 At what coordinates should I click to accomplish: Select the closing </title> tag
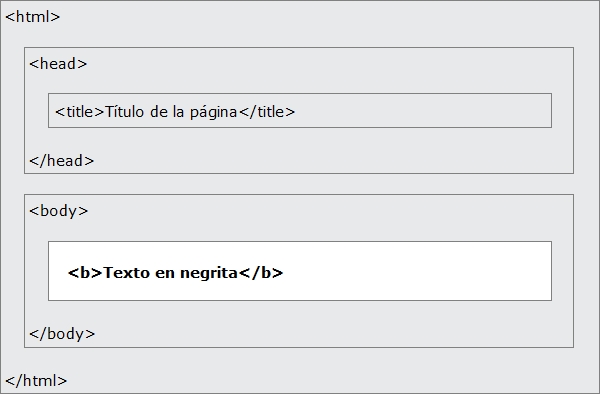[x=267, y=112]
